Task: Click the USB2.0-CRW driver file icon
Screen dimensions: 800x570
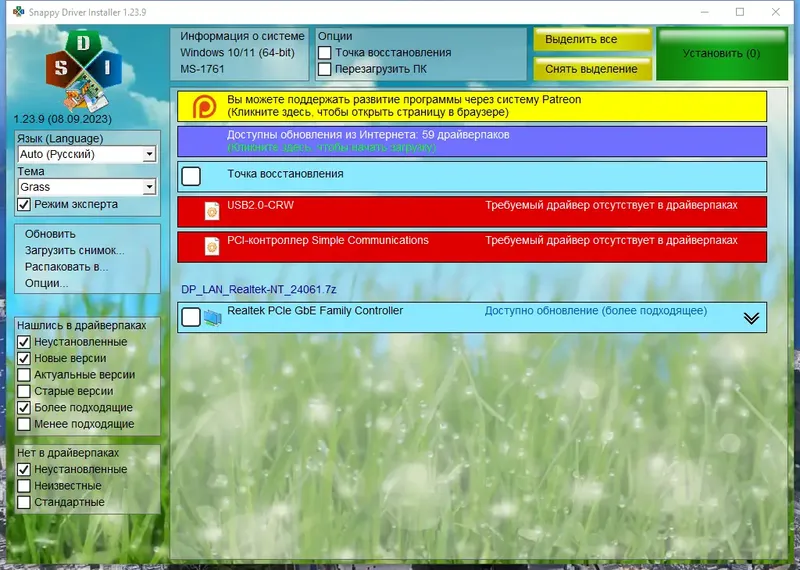Action: click(212, 211)
